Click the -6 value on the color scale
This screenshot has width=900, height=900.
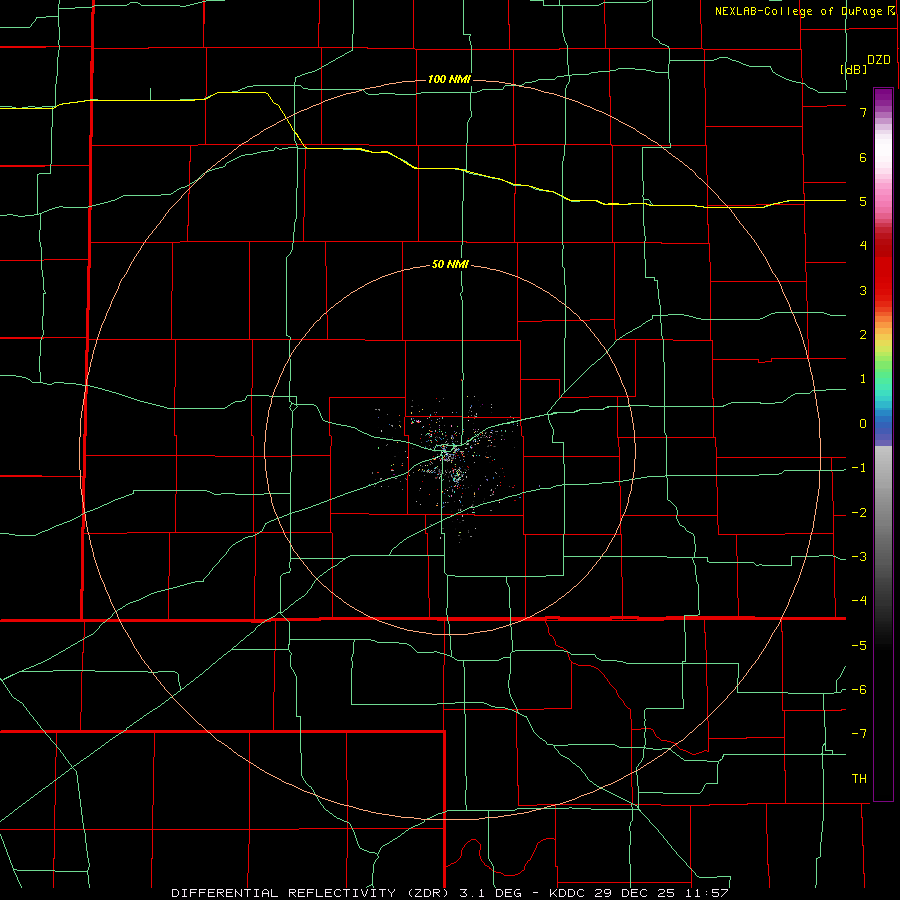tap(859, 690)
